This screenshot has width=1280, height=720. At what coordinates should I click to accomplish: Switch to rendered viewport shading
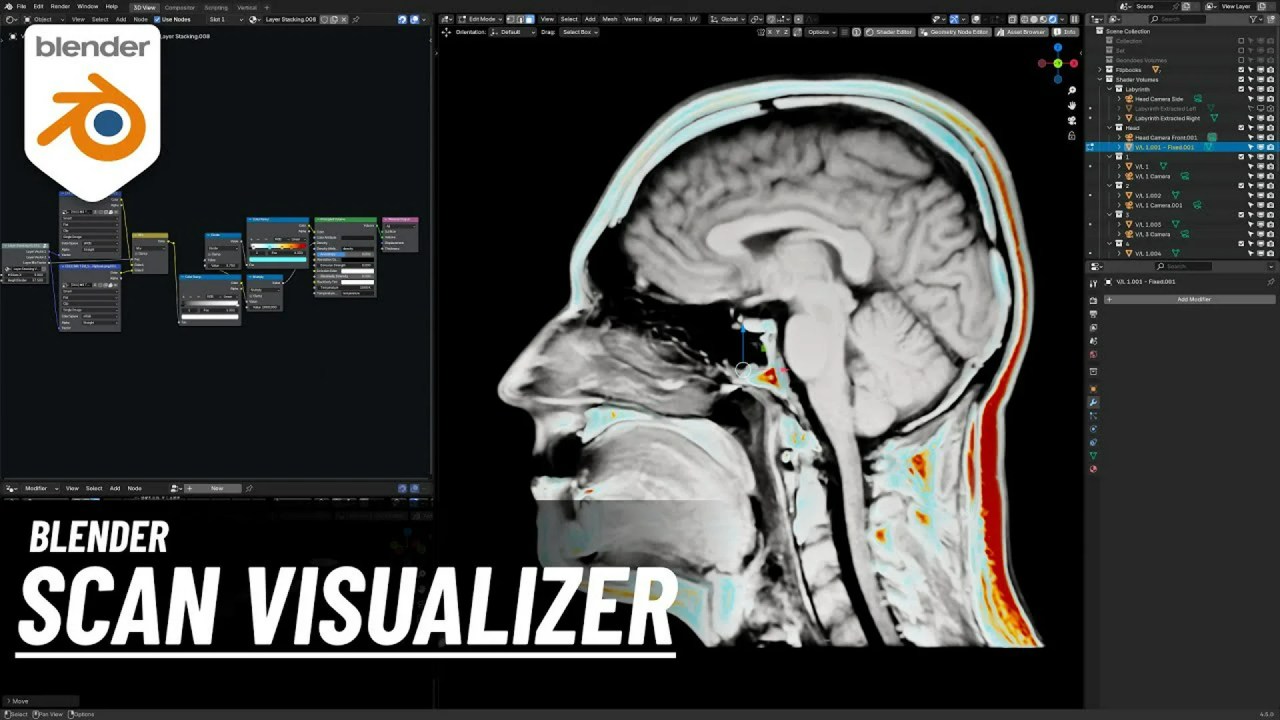1052,19
